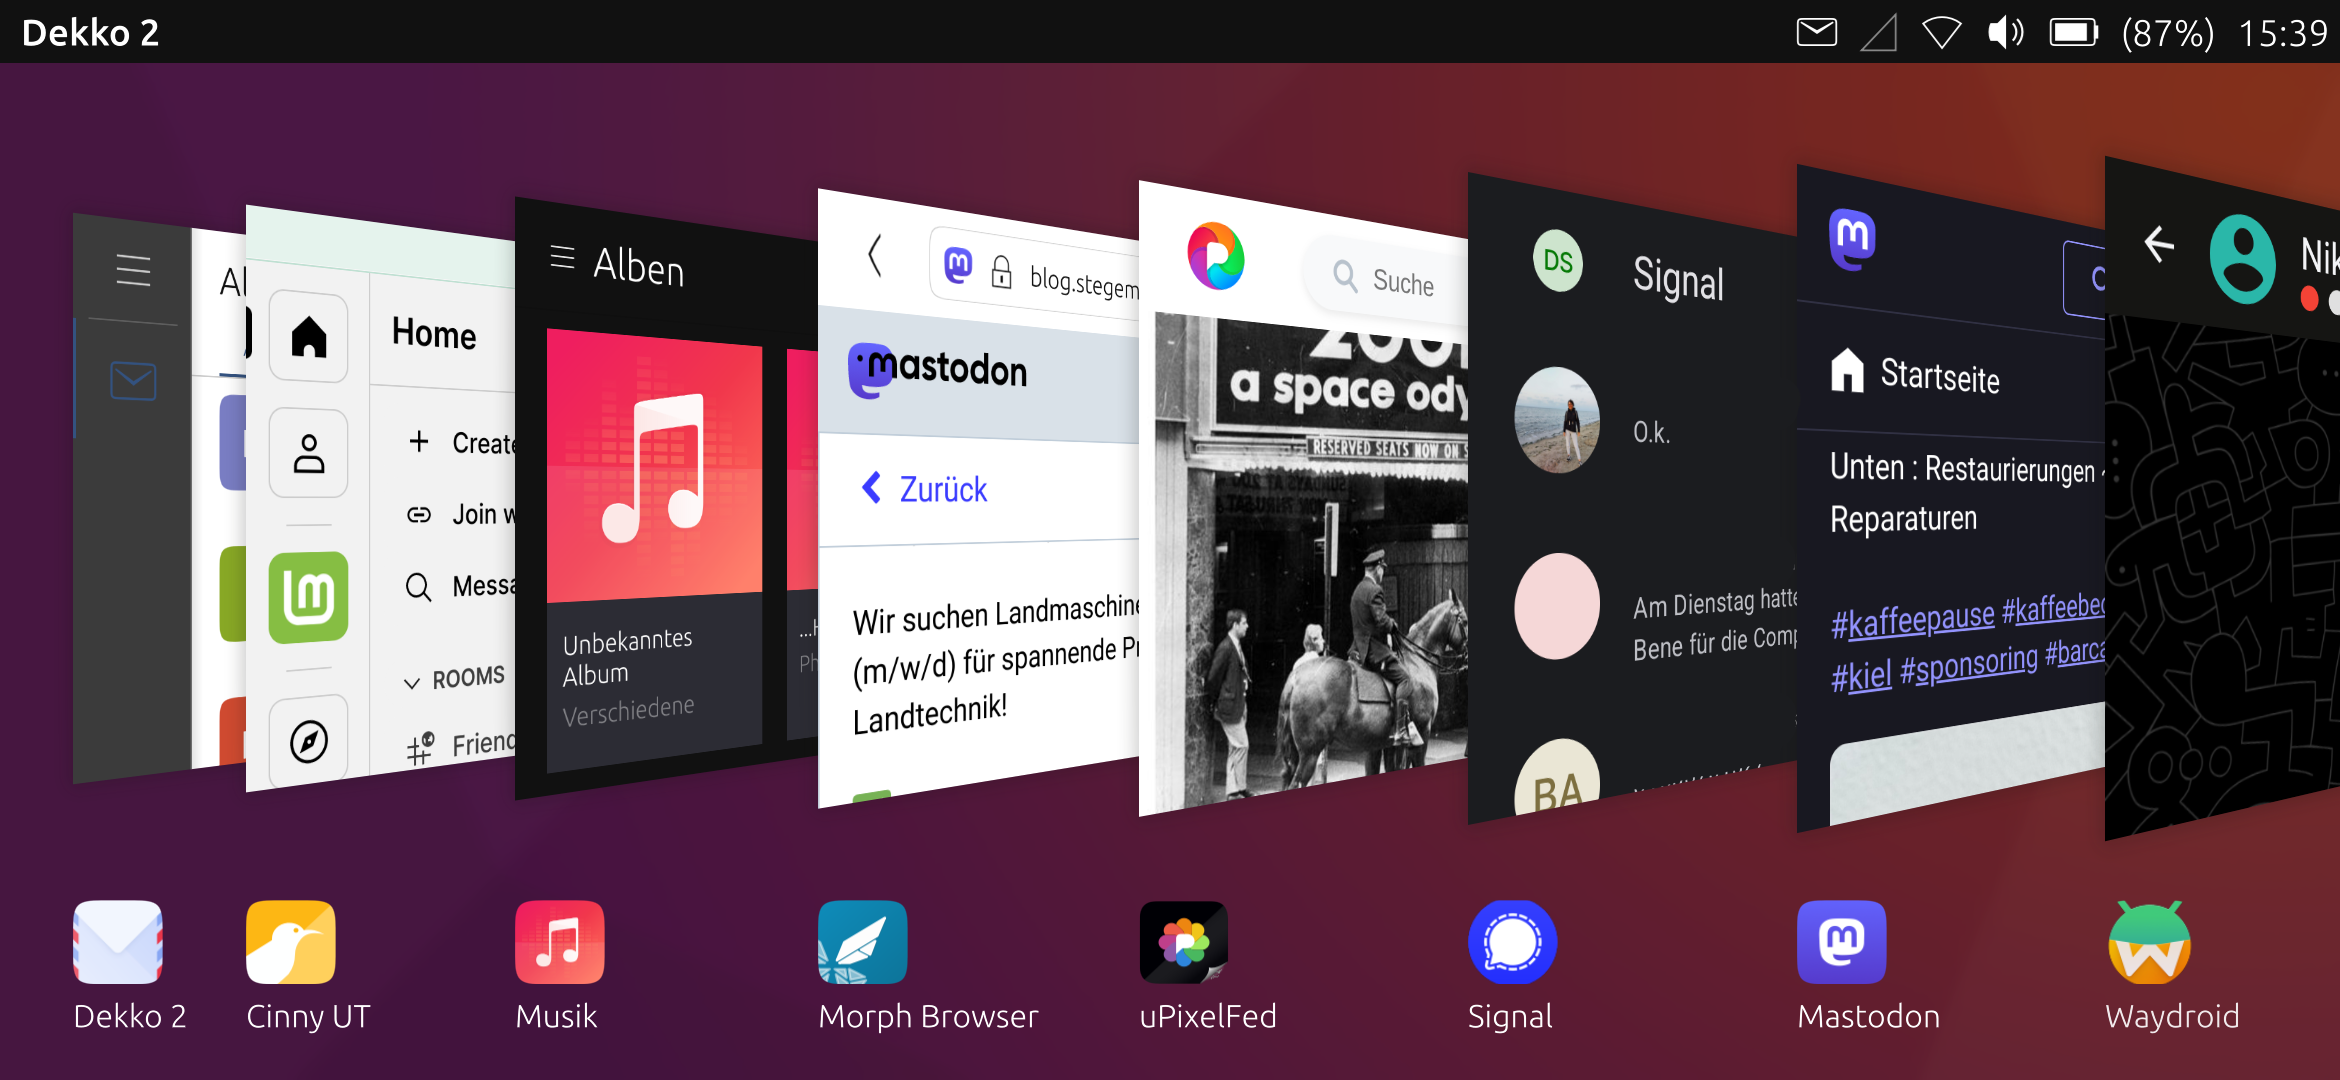Open the space odyssey photo in uPixelFed
The image size is (2340, 1080).
tap(1311, 560)
